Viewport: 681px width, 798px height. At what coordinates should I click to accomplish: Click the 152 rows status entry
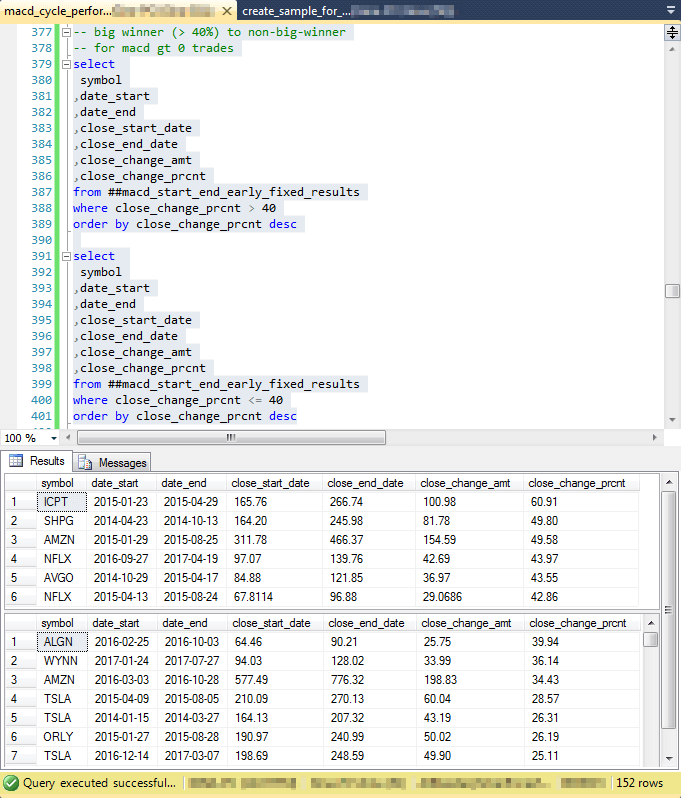pyautogui.click(x=640, y=783)
